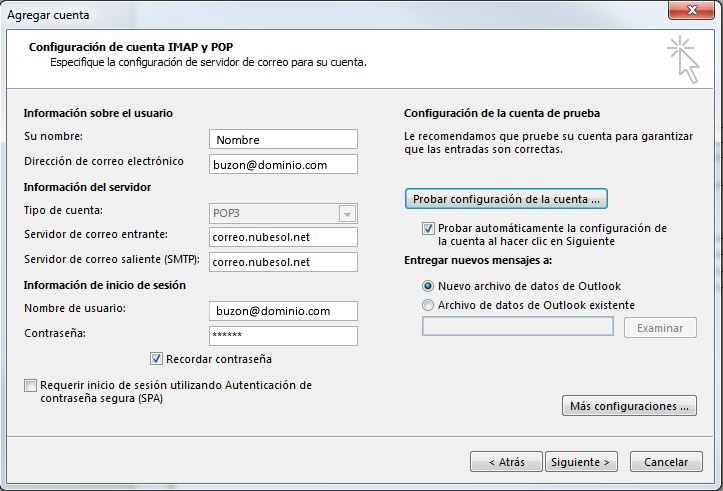Click the cursor wizard icon in header
This screenshot has width=723, height=491.
[683, 59]
